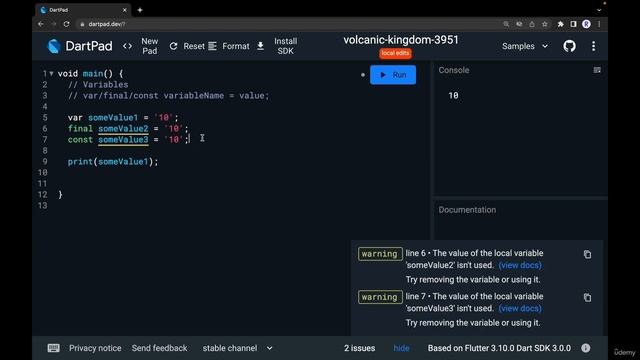
Task: Click the console output value 10
Action: click(453, 96)
